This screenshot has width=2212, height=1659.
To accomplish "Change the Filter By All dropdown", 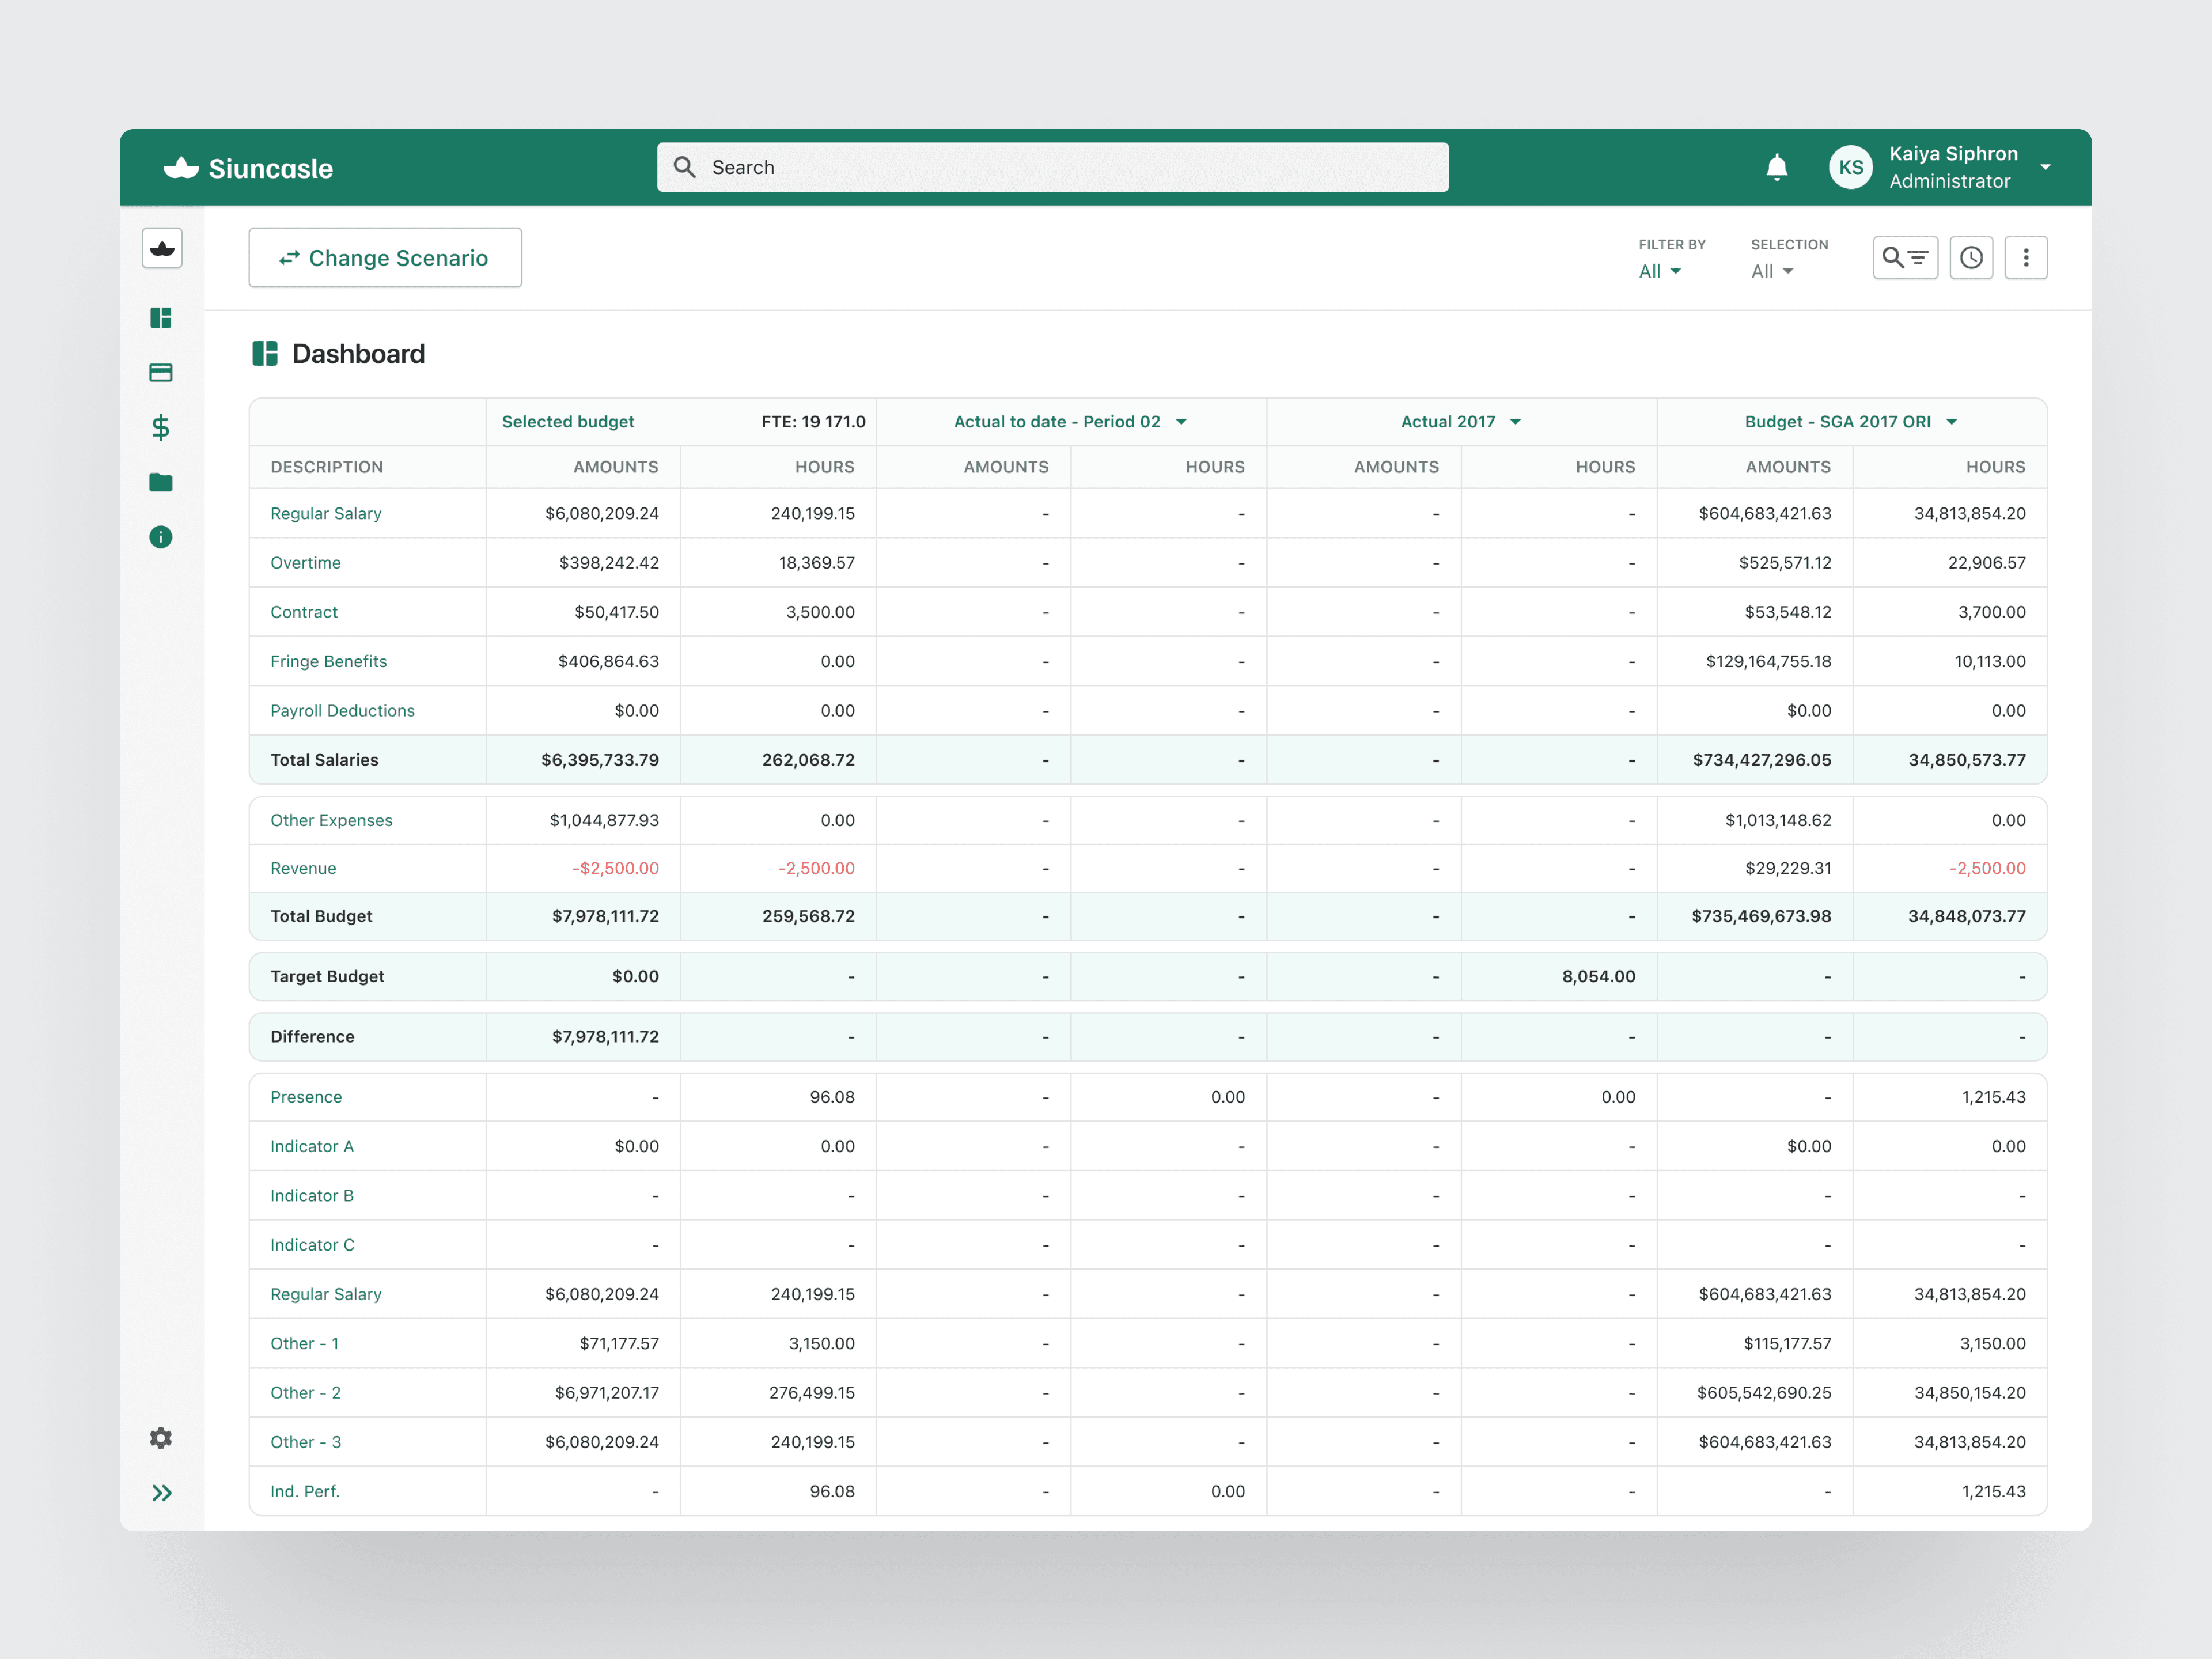I will (x=1661, y=271).
